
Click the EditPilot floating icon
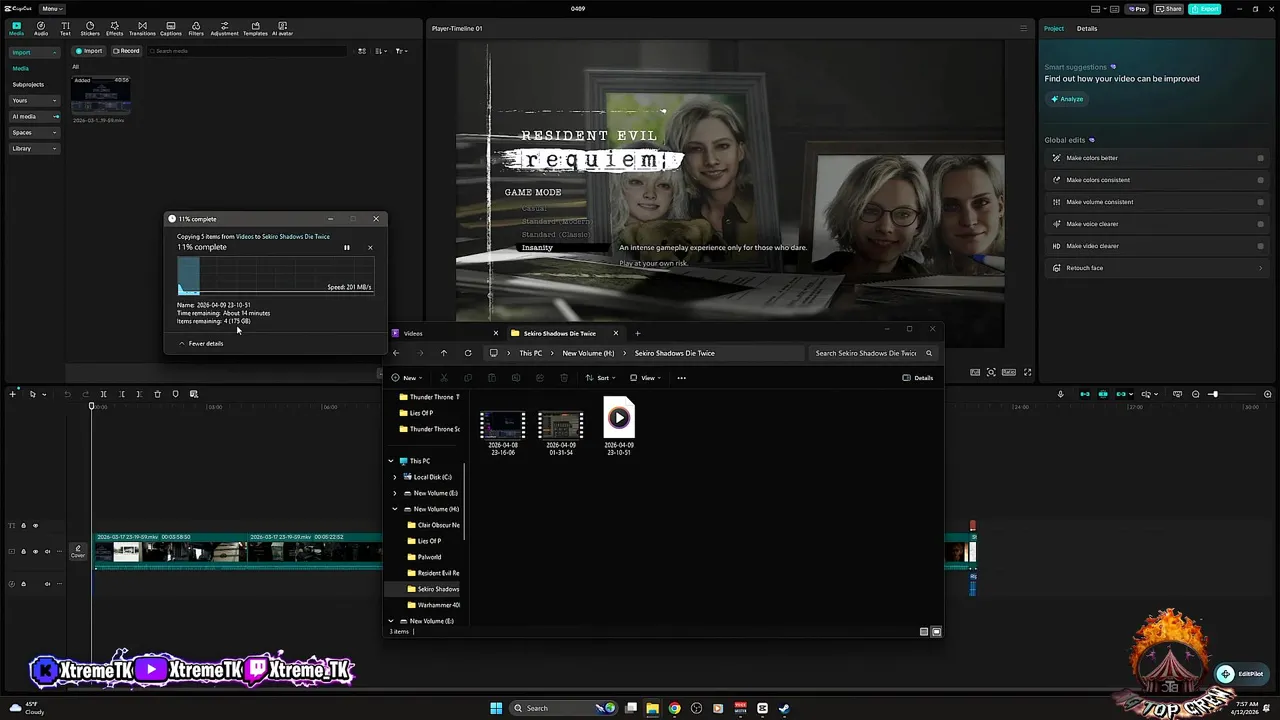(x=1226, y=674)
